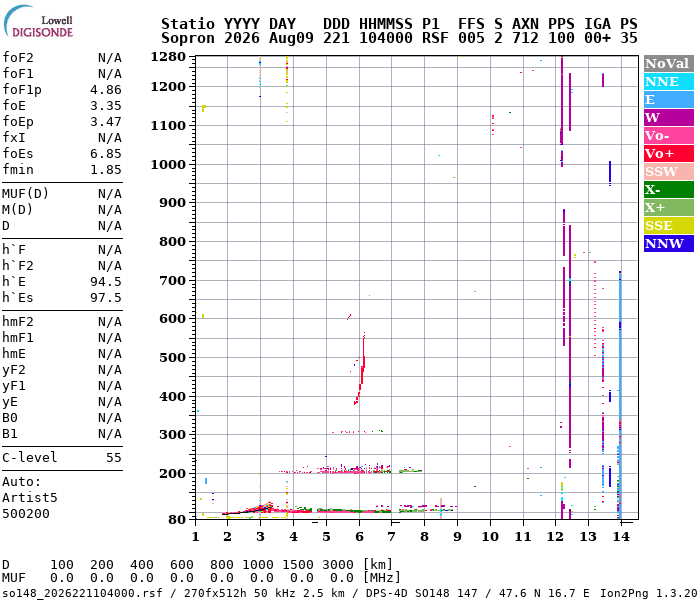Click the 10 MHz frequency axis label
The height and width of the screenshot is (600, 700).
pyautogui.click(x=490, y=537)
